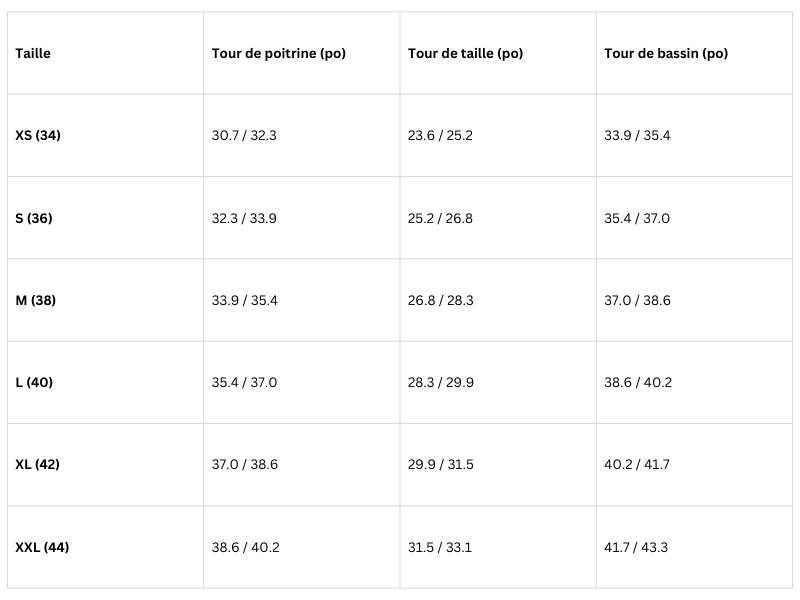Click the 33.9 / 35.4 hip cell for XS
Image resolution: width=800 pixels, height=600 pixels.
tap(637, 135)
